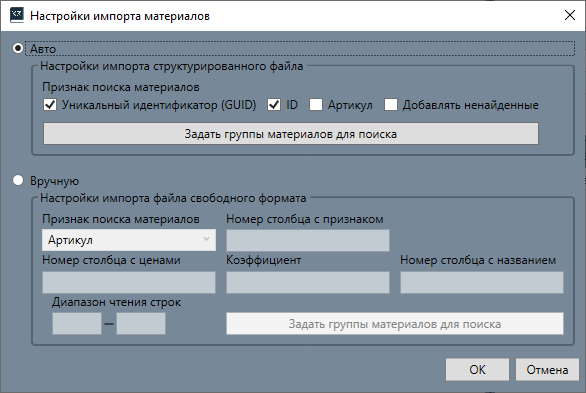Confirm settings with OK button

tap(477, 369)
